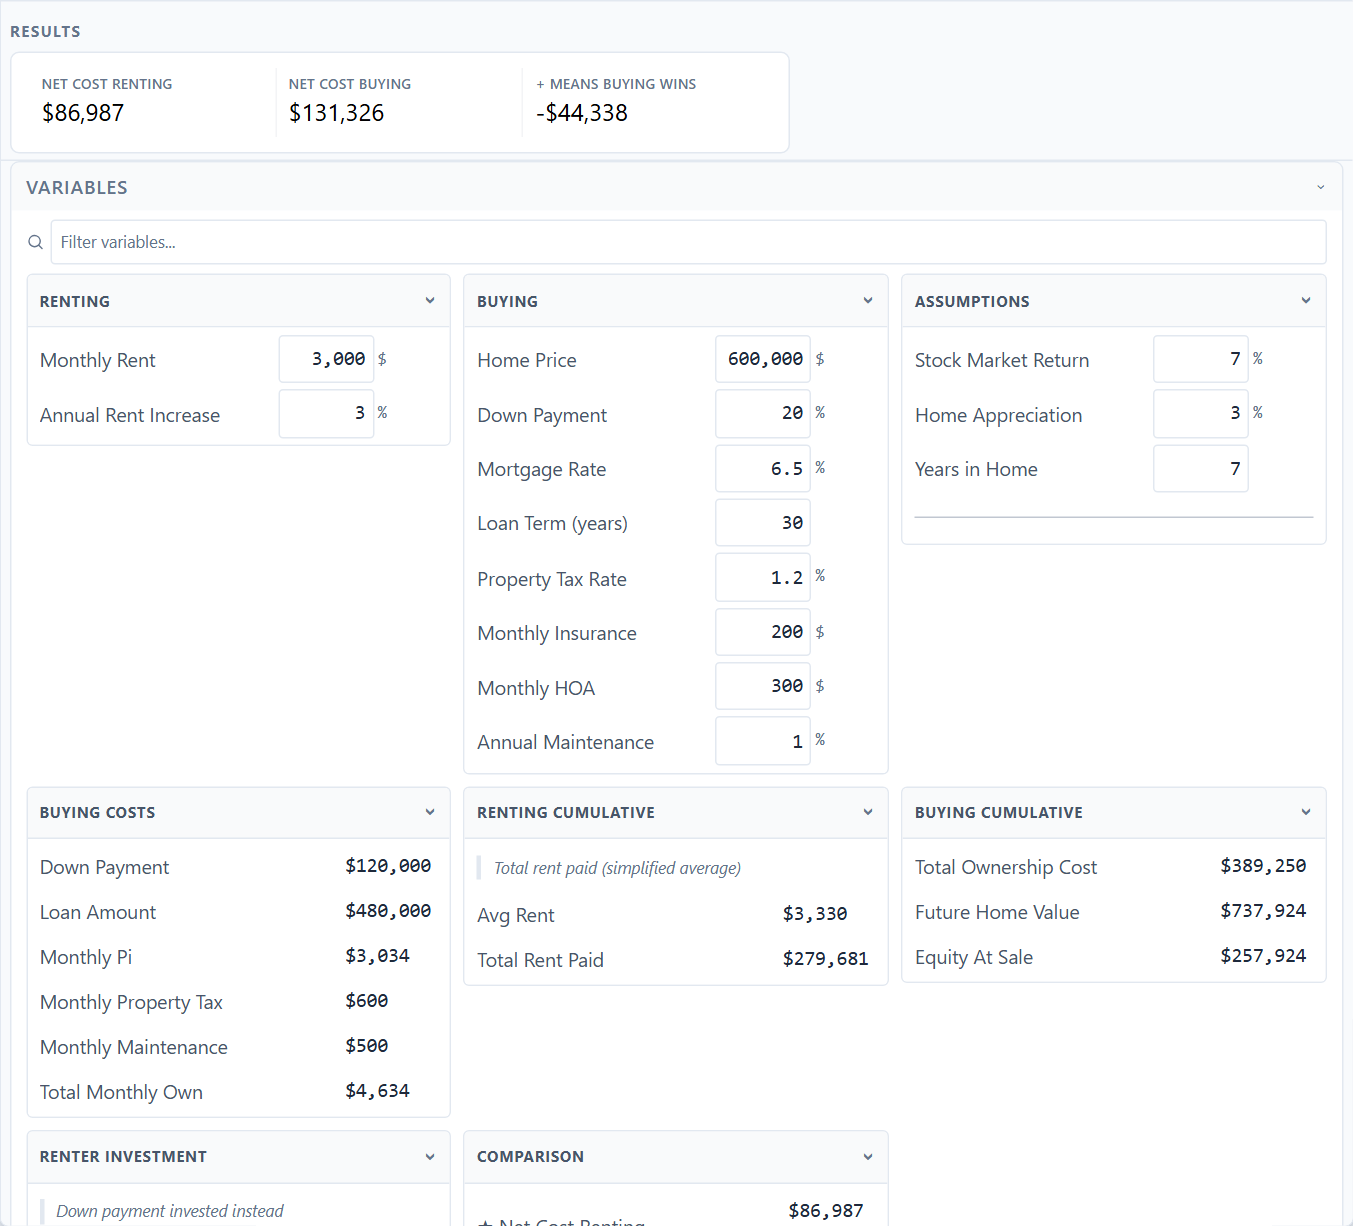
Task: Click the Net Cost Renting result $86,987
Action: [x=83, y=113]
